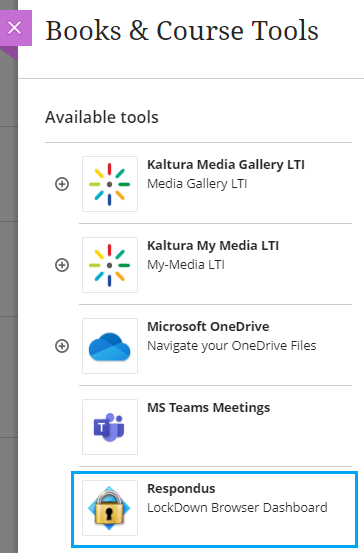Click the 'Books & Course Tools' panel title
This screenshot has width=364, height=553.
(x=182, y=30)
